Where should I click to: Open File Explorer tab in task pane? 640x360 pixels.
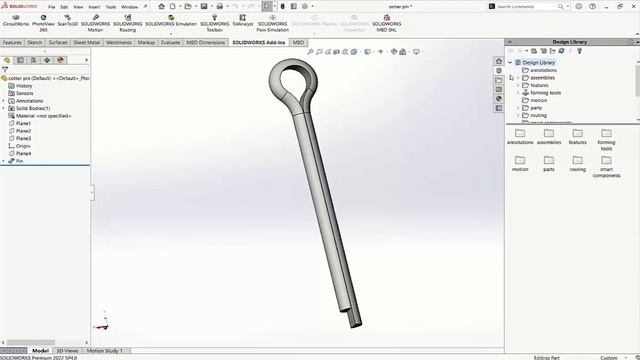499,80
